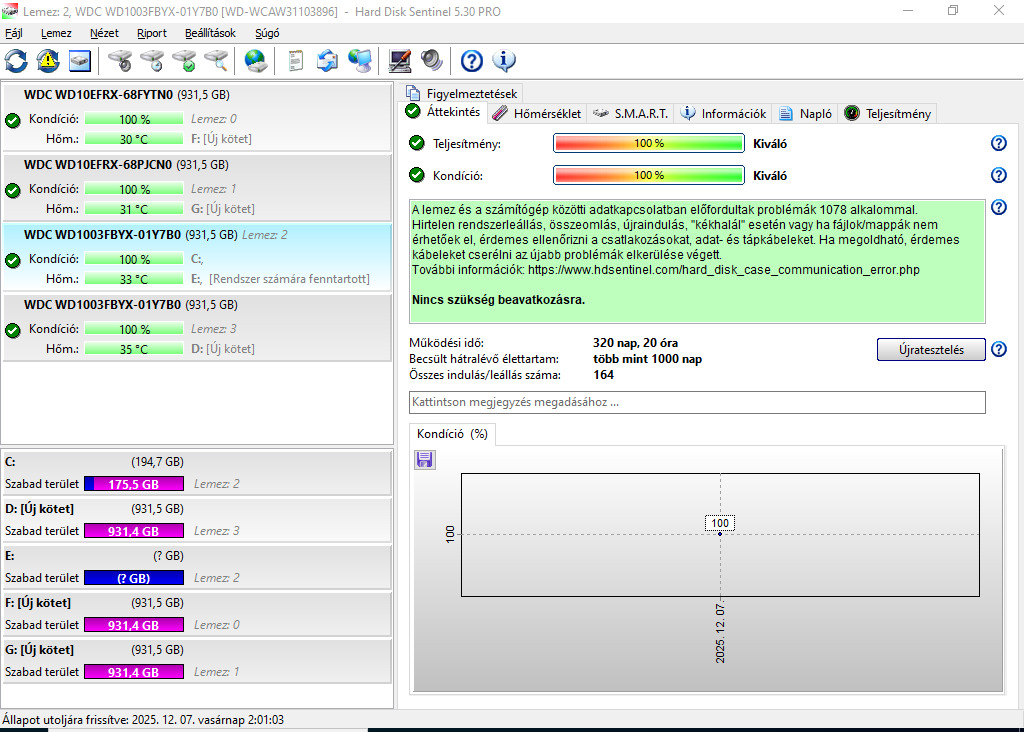Open help via toolbar question mark icon
The image size is (1024, 732).
click(x=472, y=61)
